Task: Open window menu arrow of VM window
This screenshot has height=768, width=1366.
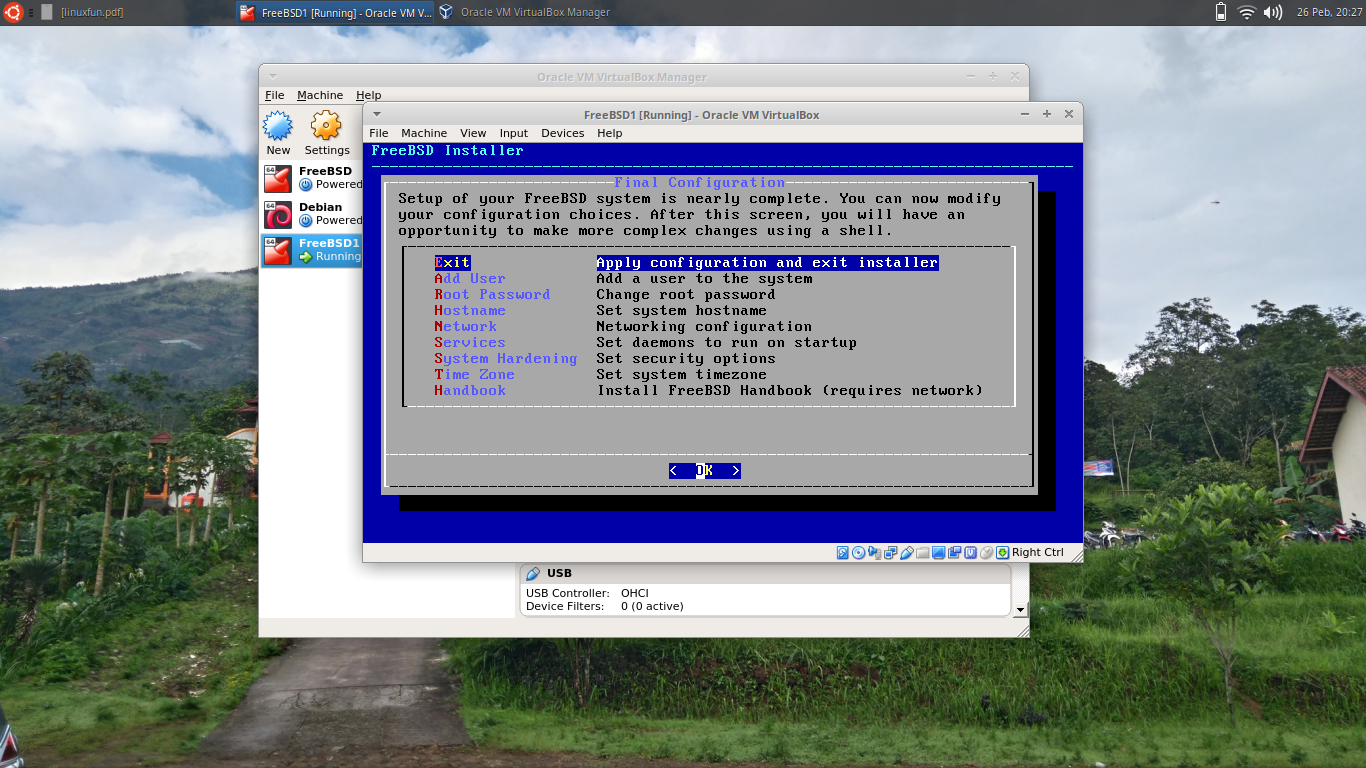Action: (377, 114)
